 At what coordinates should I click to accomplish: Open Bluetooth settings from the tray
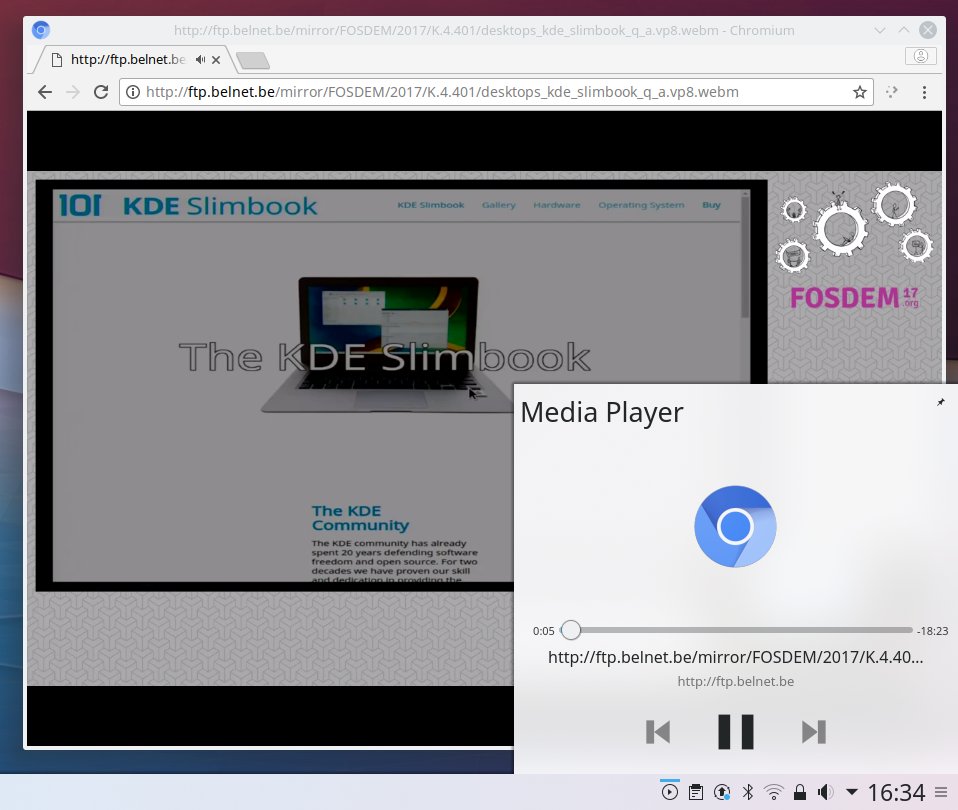[747, 792]
